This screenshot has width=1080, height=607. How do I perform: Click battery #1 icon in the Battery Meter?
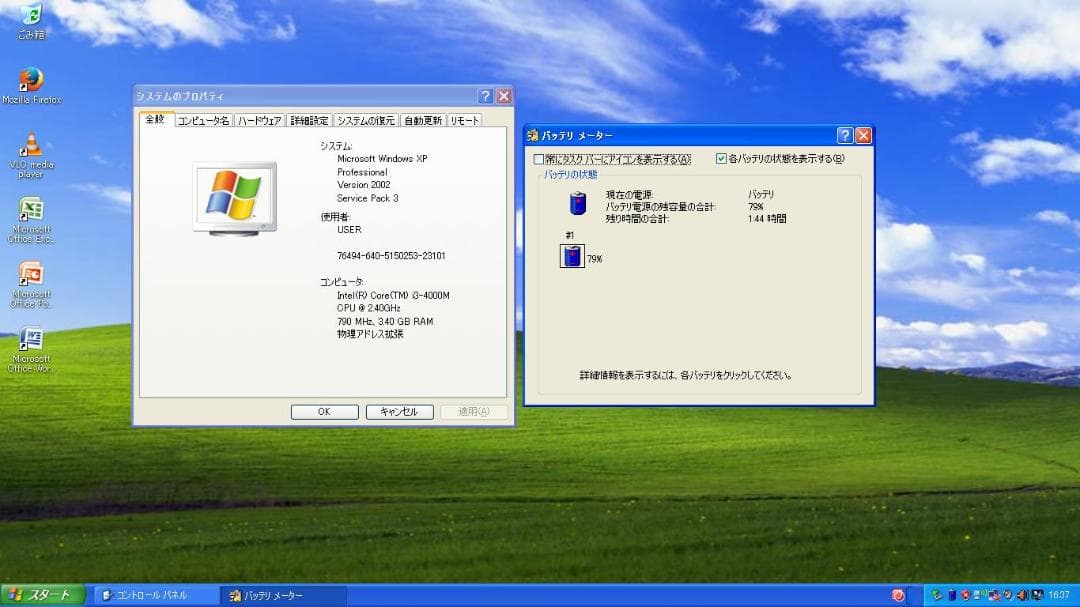tap(571, 256)
